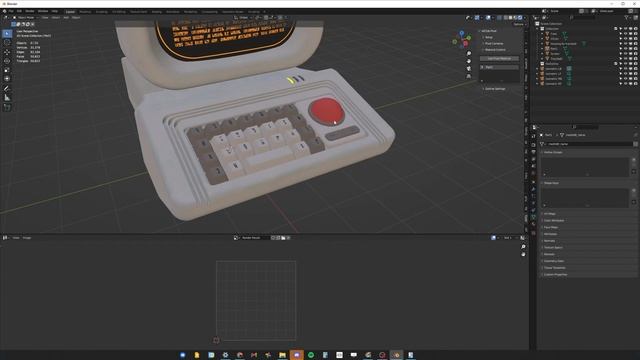Open the viewport Object menu
Screen dimensions: 640x360
click(76, 18)
